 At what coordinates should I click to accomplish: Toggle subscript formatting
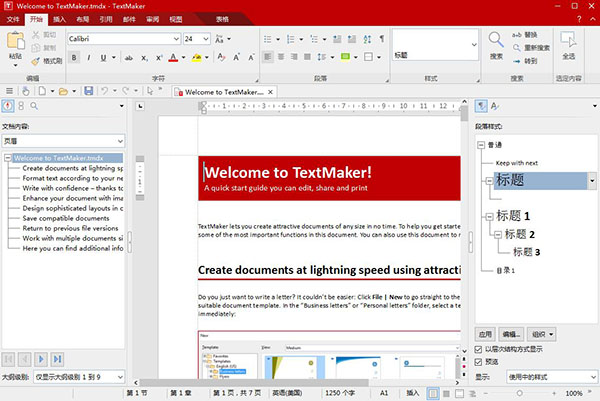pyautogui.click(x=144, y=58)
